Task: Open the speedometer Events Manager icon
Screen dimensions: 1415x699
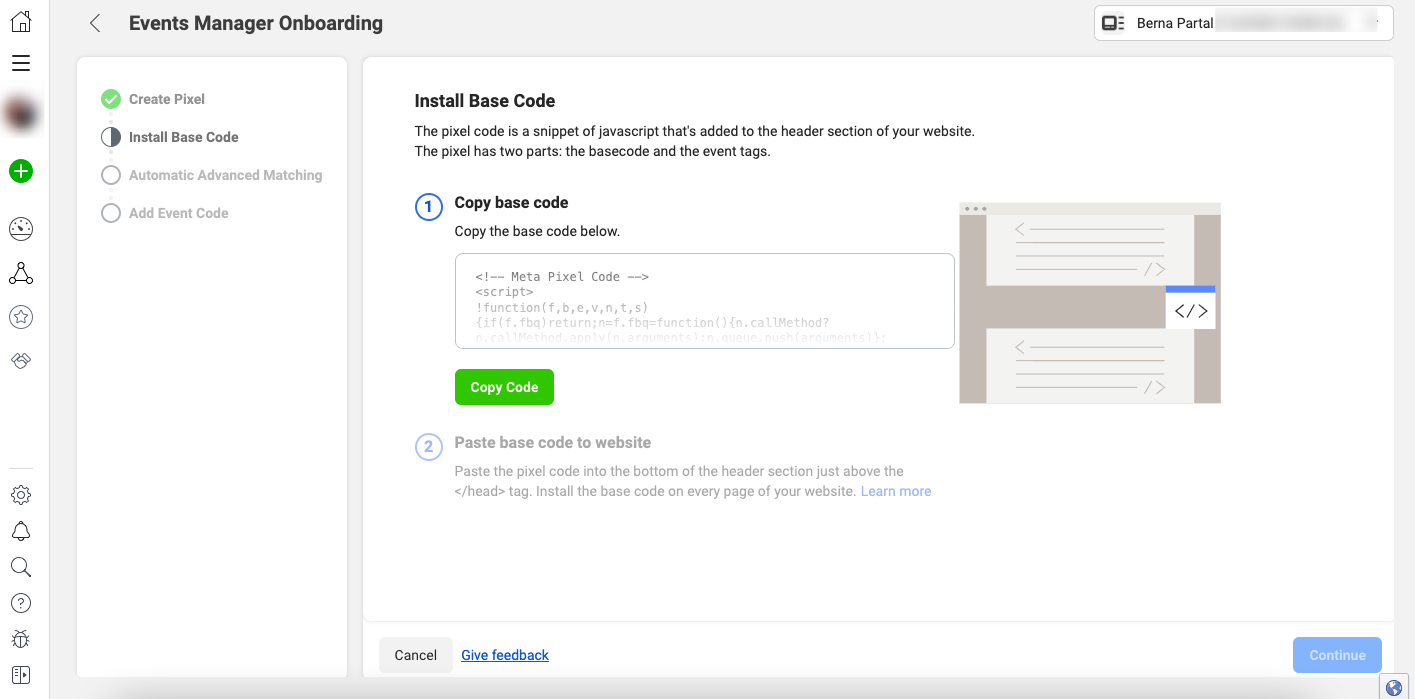Action: (20, 228)
